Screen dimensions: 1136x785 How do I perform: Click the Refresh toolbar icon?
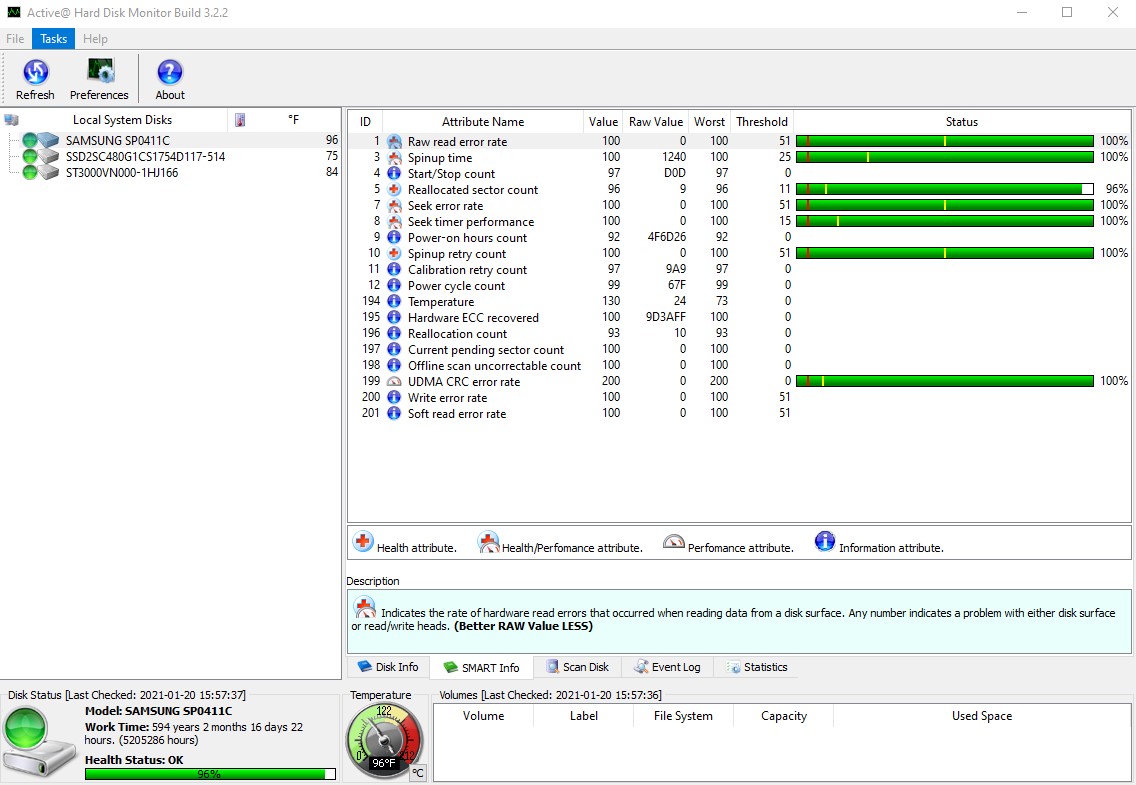[x=35, y=72]
